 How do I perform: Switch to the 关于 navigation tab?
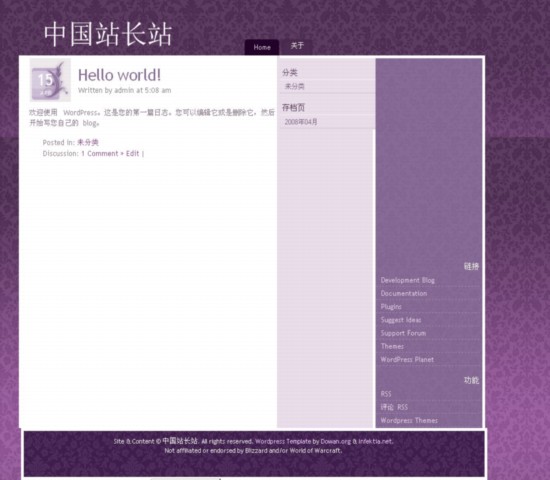[297, 46]
